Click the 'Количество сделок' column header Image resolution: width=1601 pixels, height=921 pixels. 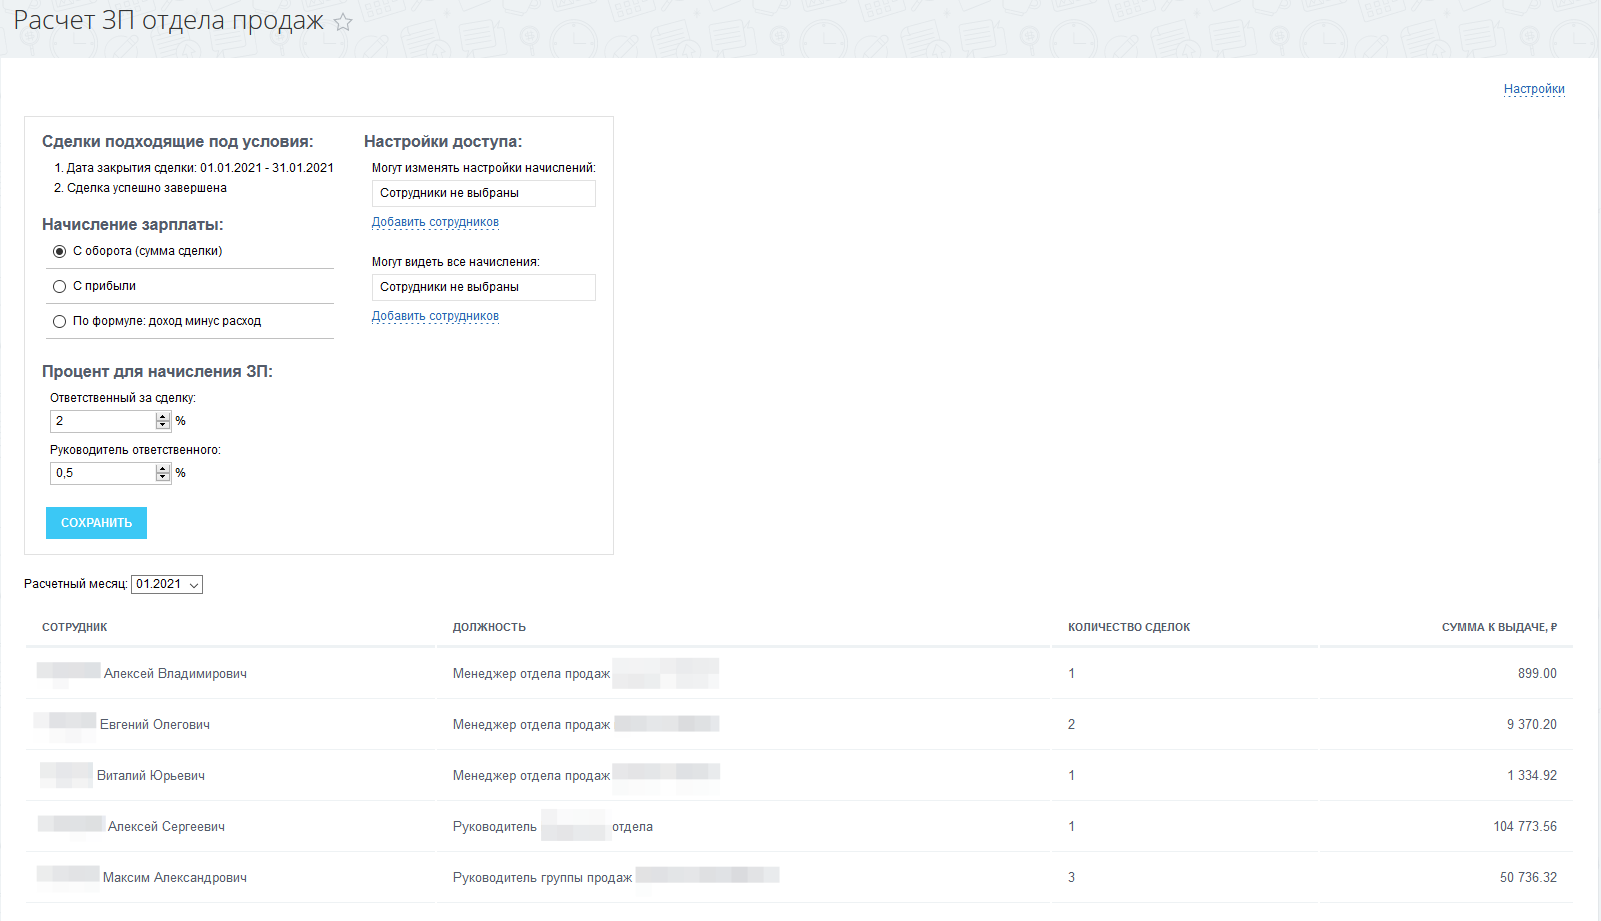[x=1128, y=627]
